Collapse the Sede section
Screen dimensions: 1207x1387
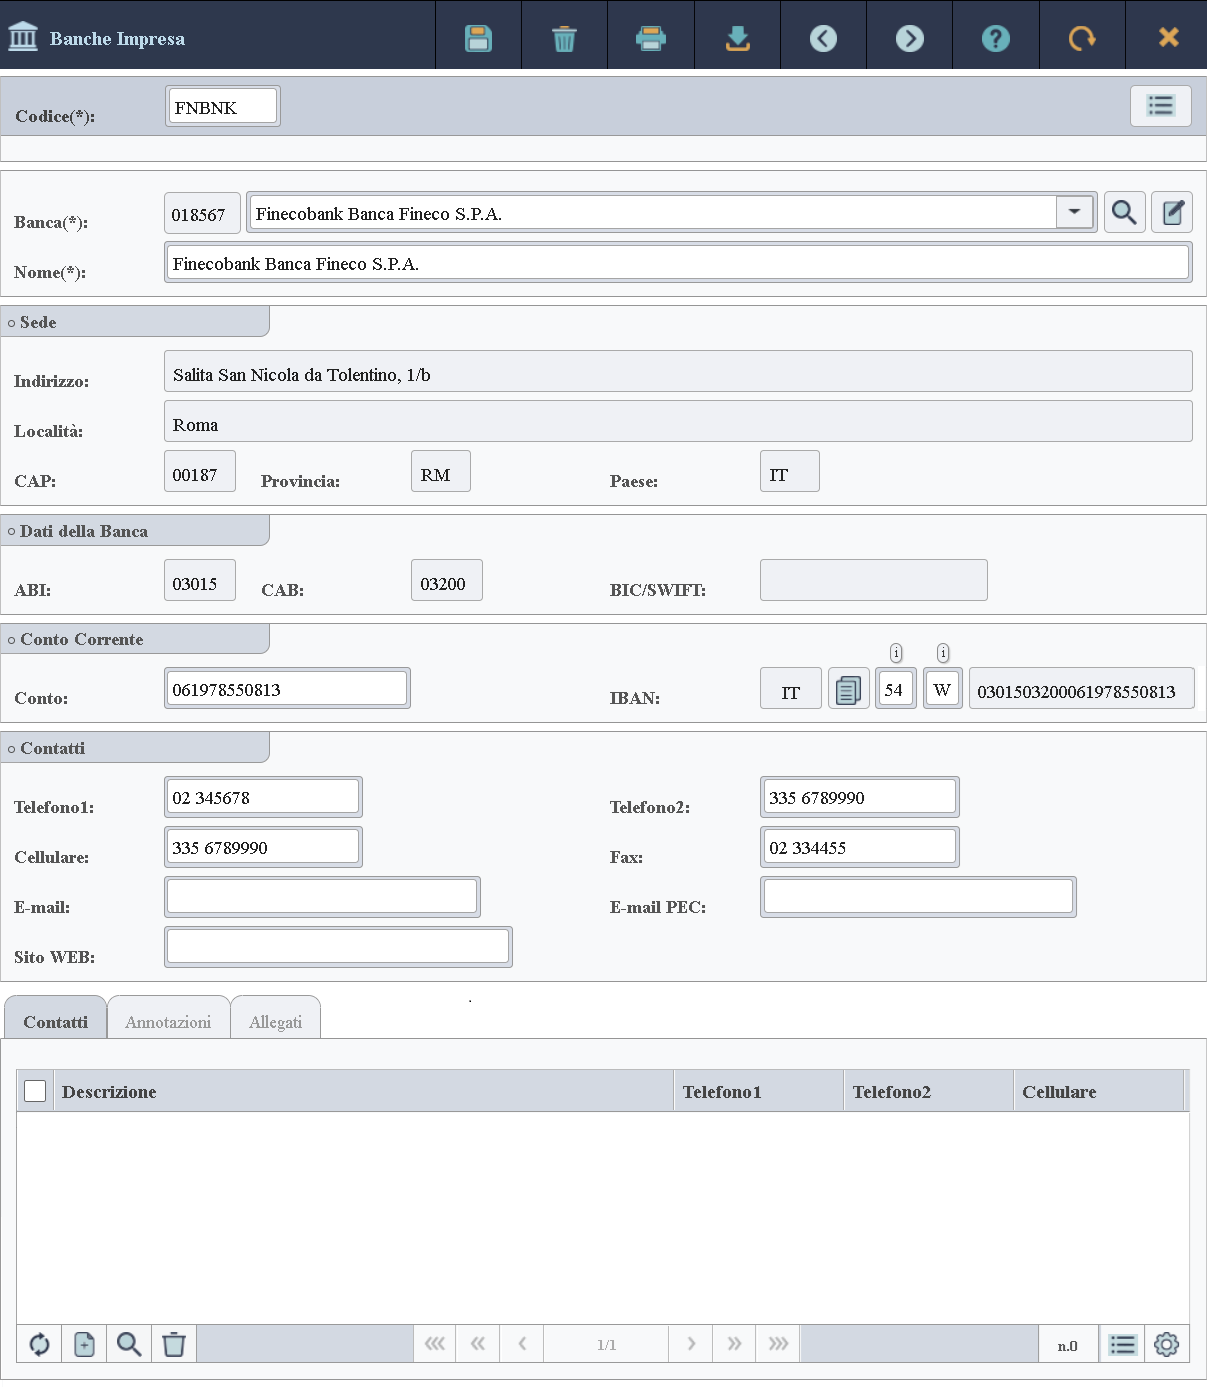point(134,322)
